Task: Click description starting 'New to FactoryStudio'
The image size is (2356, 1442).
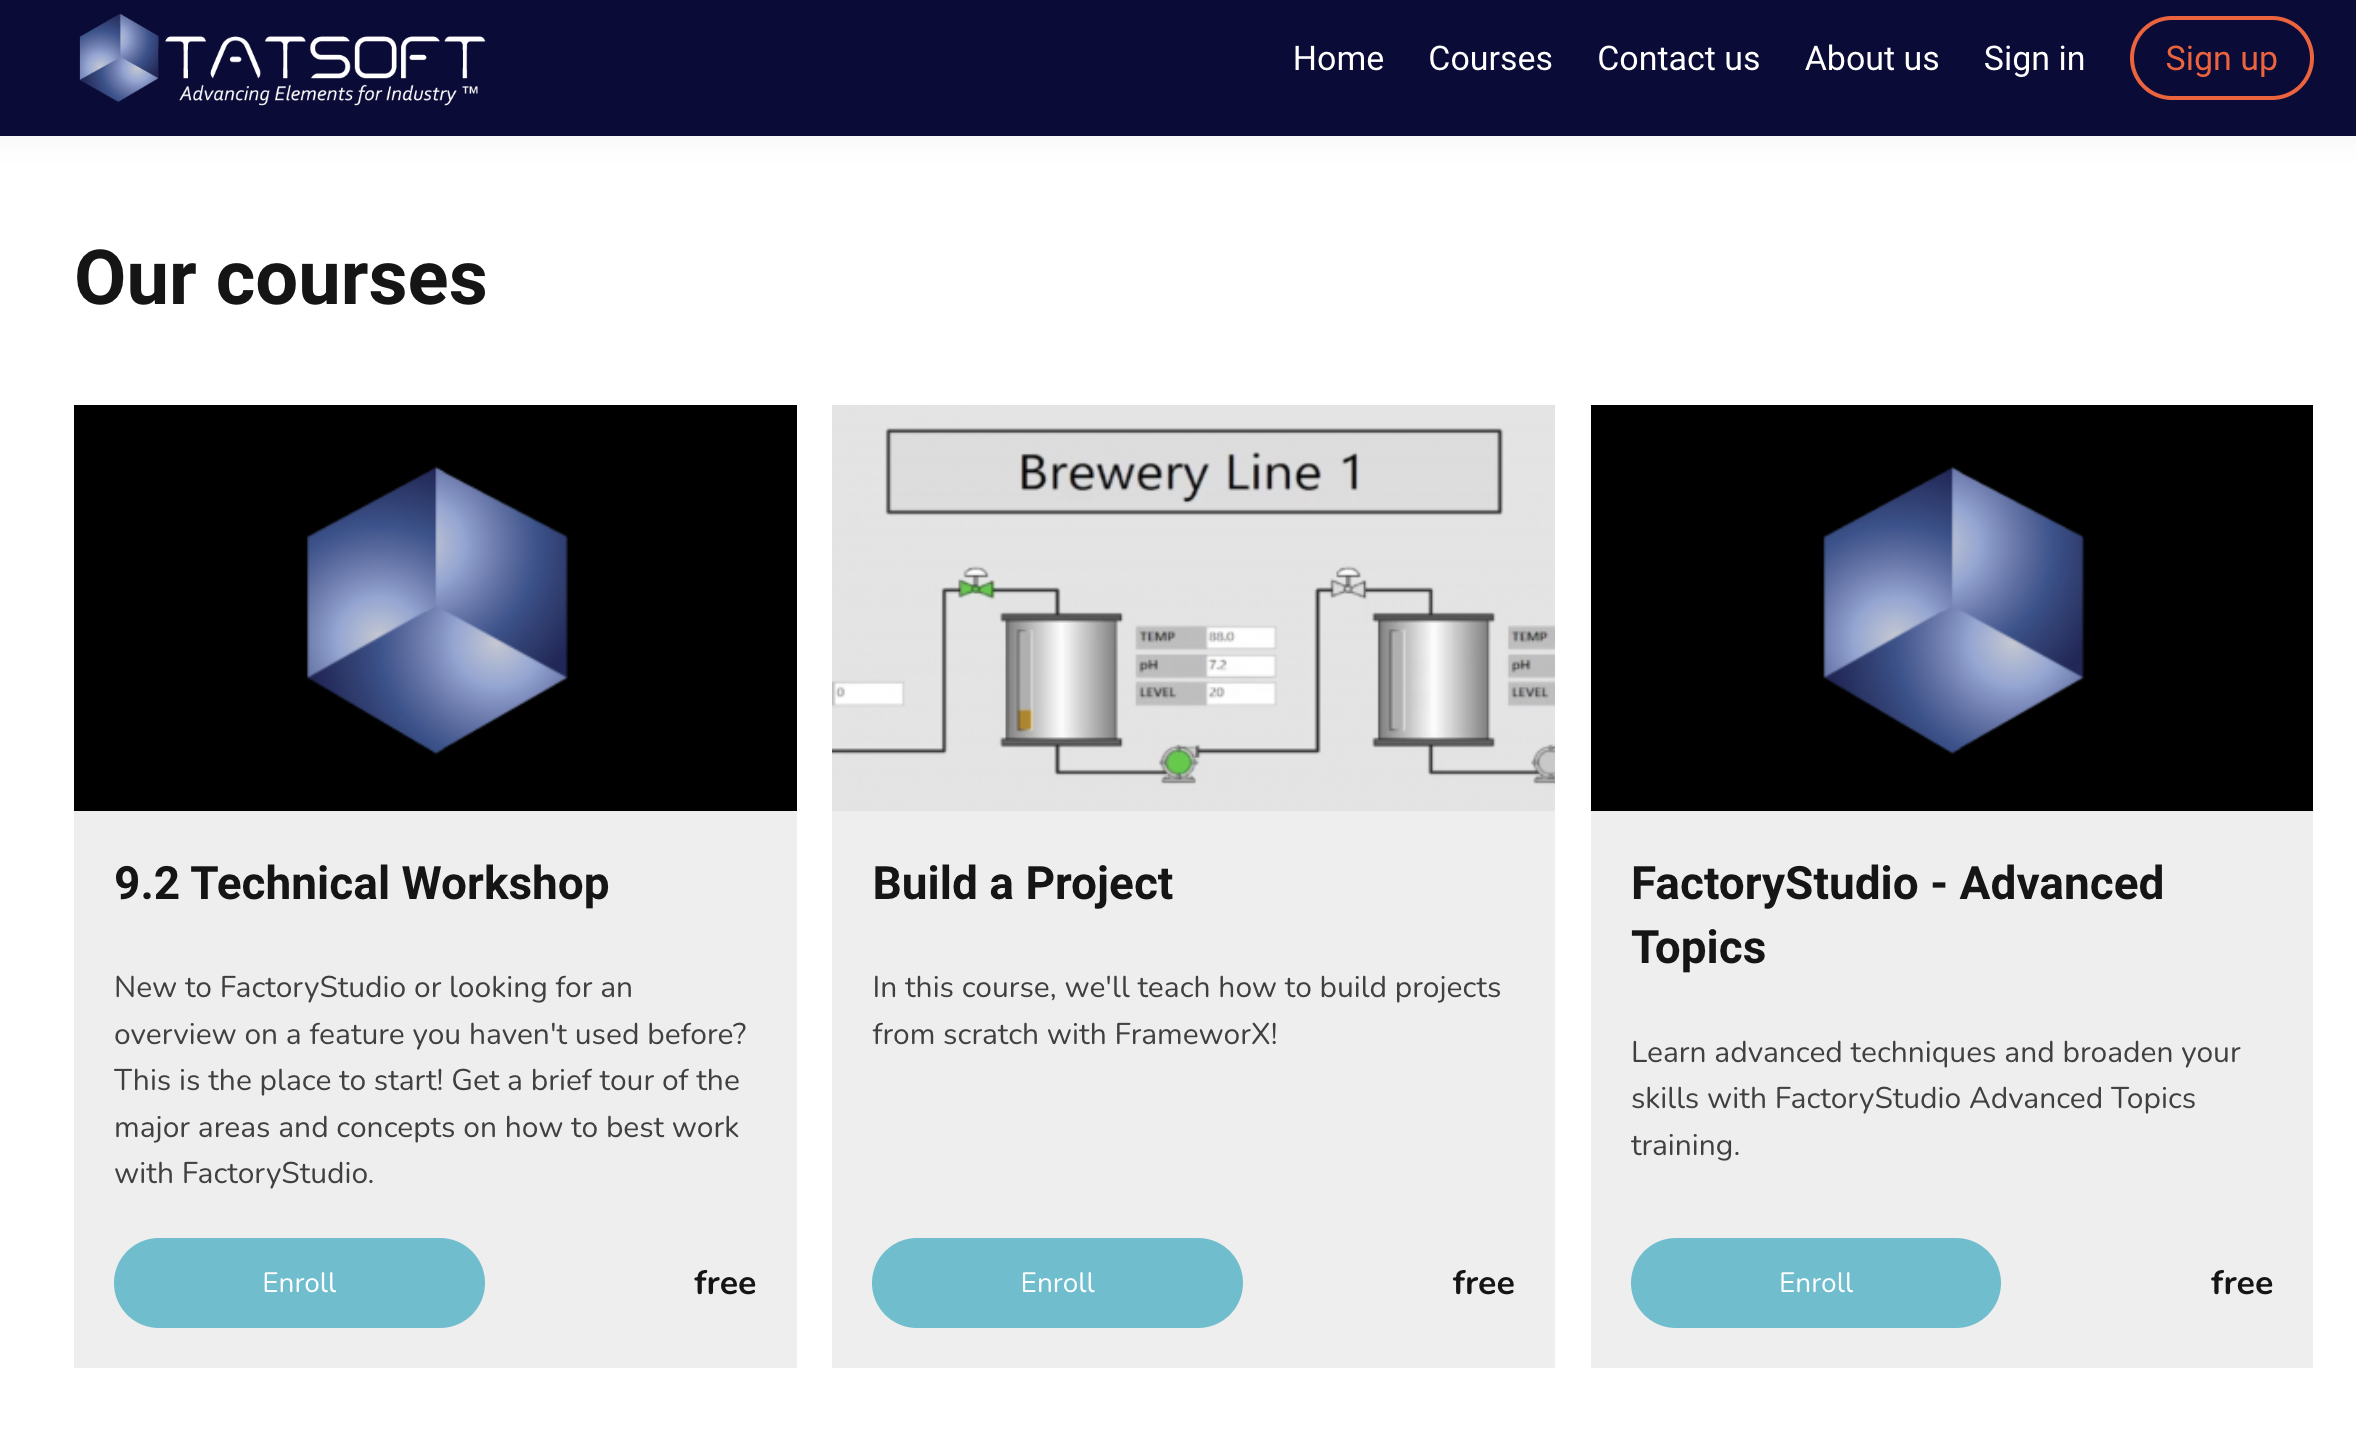Action: click(x=430, y=1080)
